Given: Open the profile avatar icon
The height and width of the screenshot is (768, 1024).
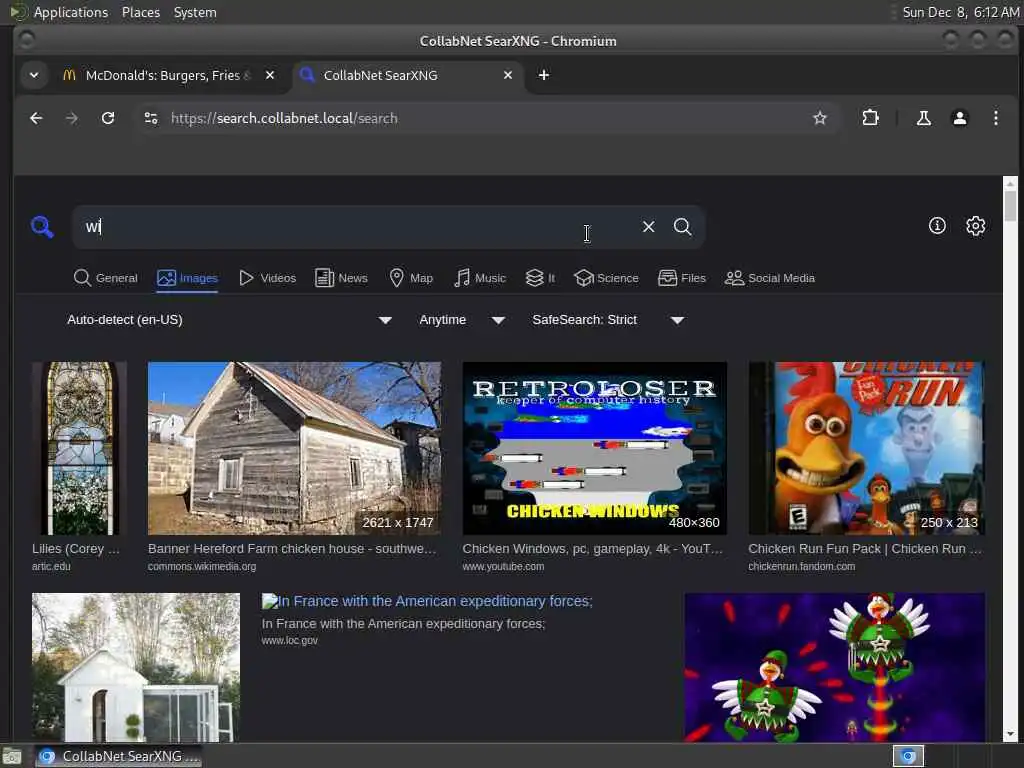Looking at the screenshot, I should click(x=959, y=118).
